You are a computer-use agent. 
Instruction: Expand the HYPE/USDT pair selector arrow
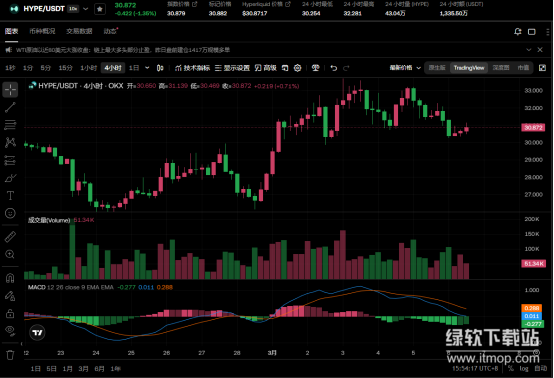point(86,9)
